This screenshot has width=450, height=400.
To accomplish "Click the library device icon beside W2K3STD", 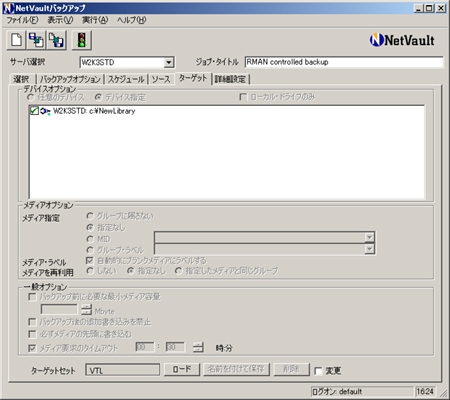I will click(45, 111).
